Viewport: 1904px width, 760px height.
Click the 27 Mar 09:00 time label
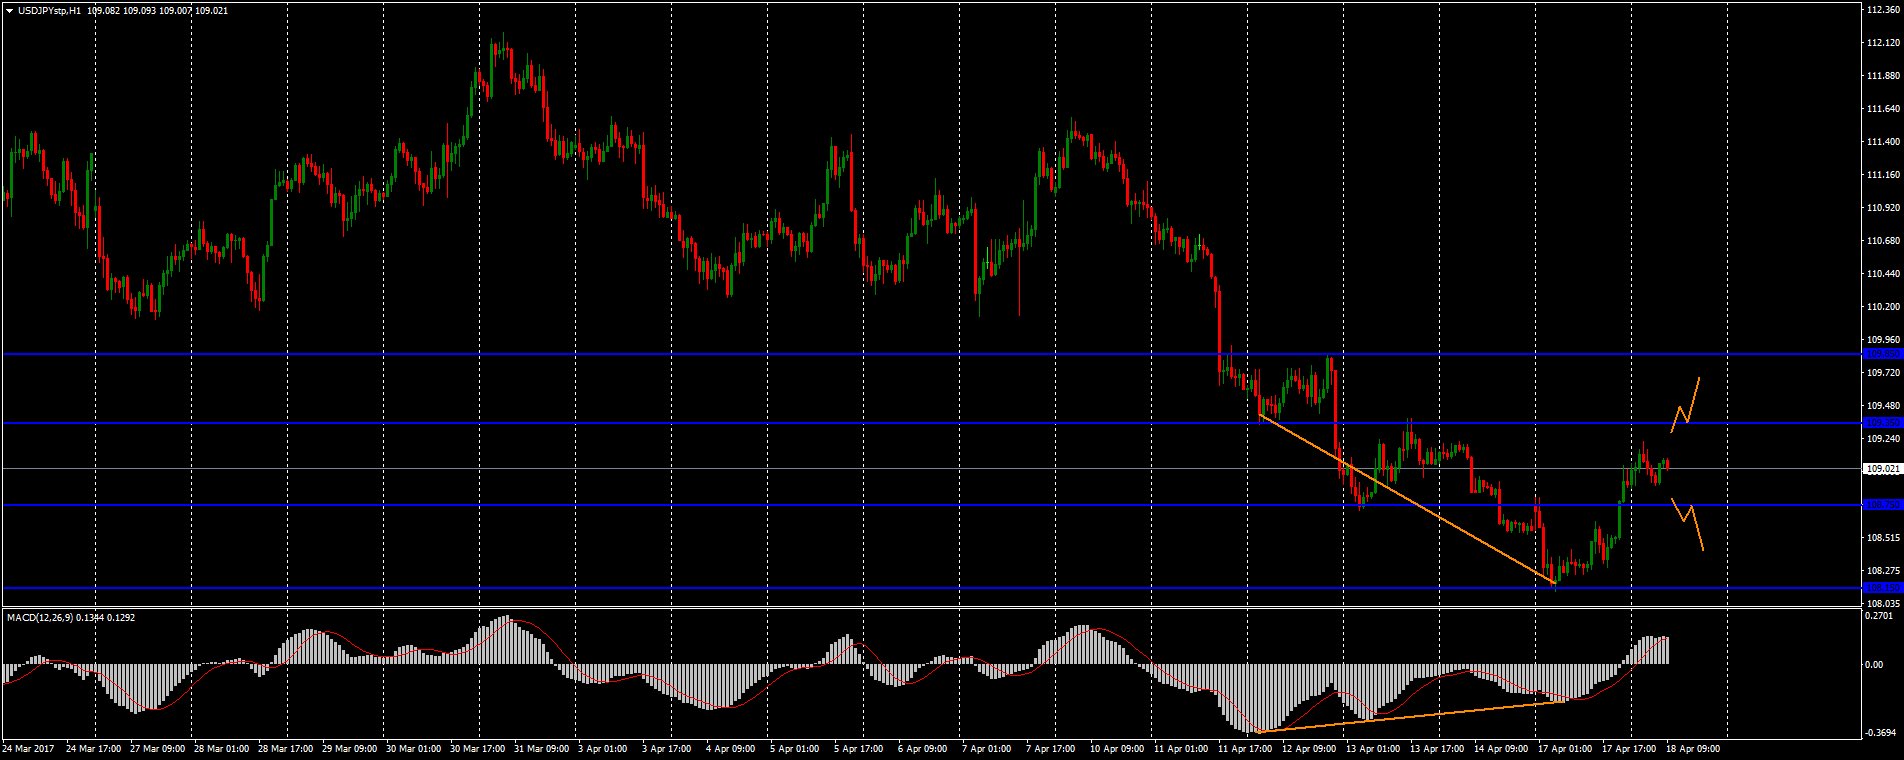tap(158, 748)
